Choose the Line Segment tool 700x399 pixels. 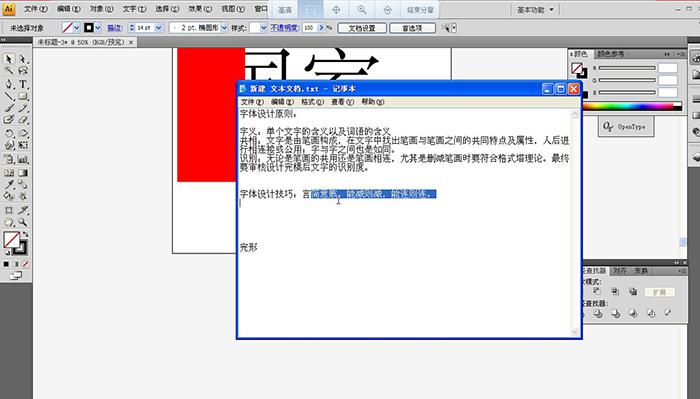click(9, 96)
